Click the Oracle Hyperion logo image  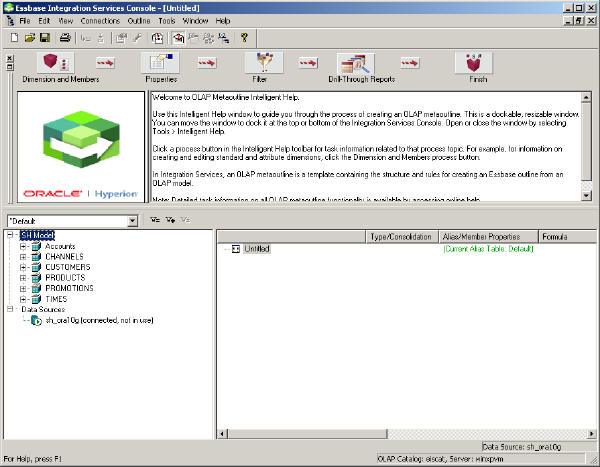point(81,147)
